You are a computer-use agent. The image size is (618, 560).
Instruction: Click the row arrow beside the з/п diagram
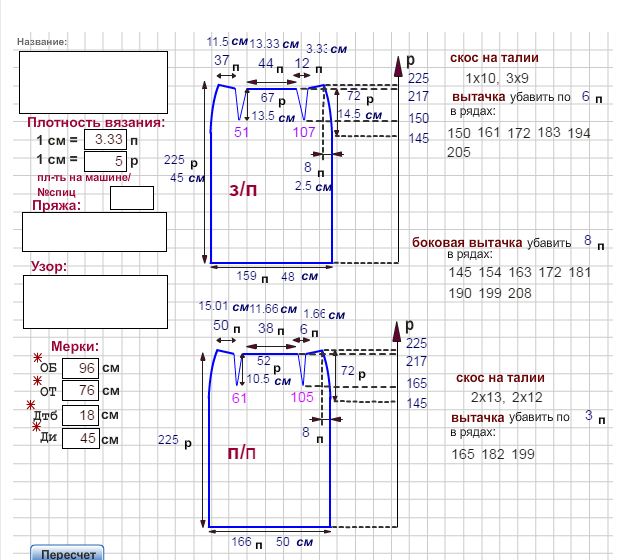pyautogui.click(x=400, y=65)
